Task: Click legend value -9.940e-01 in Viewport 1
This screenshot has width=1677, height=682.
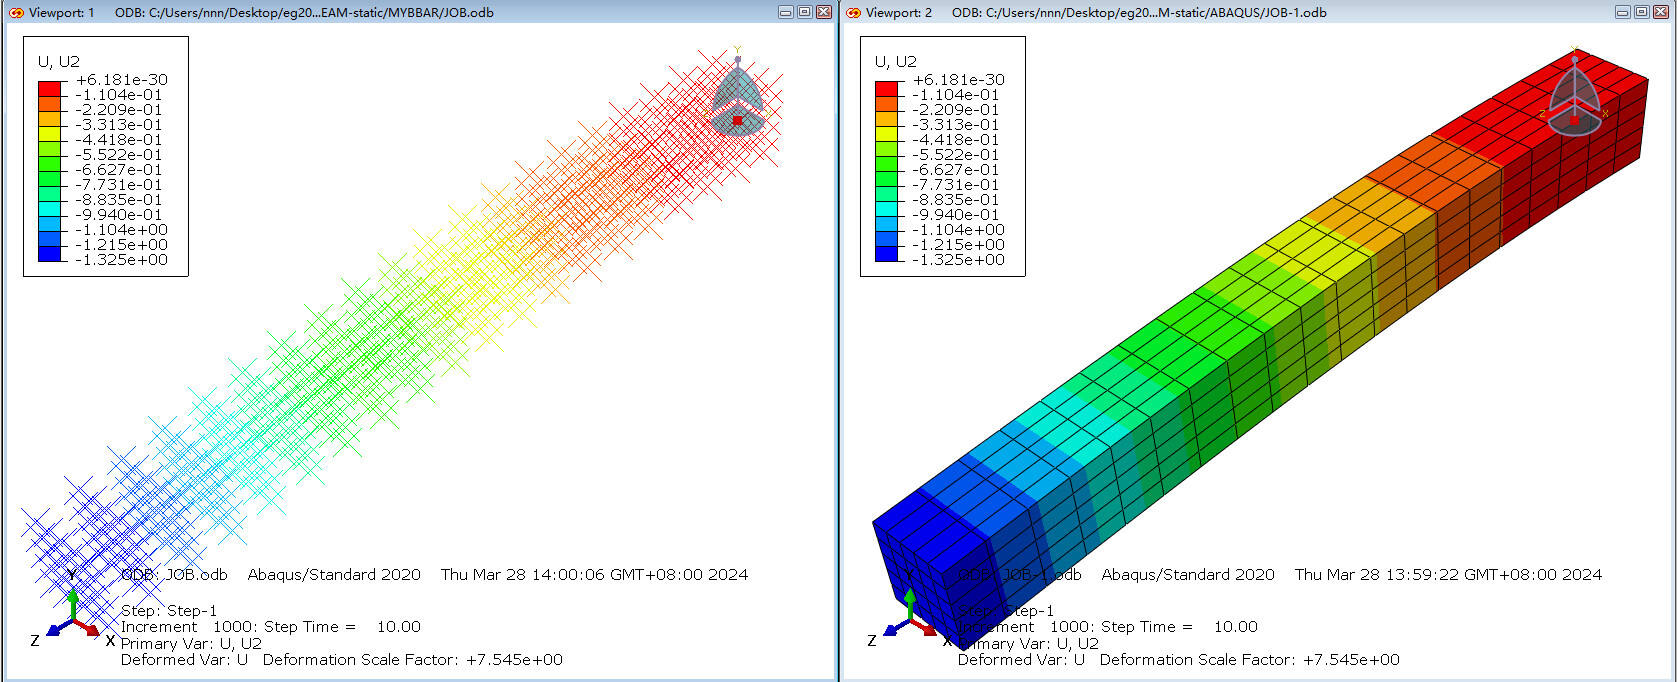Action: [x=119, y=215]
